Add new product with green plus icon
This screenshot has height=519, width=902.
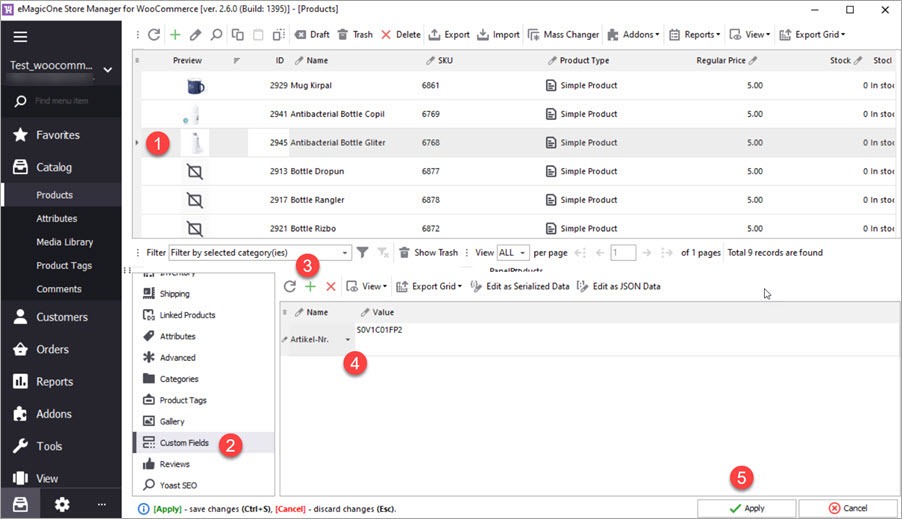click(175, 34)
